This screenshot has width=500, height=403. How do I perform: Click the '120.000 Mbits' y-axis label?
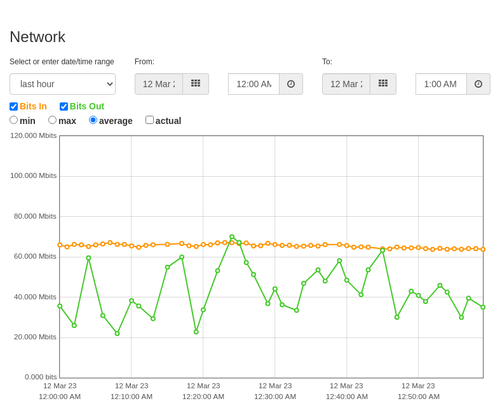coord(33,136)
